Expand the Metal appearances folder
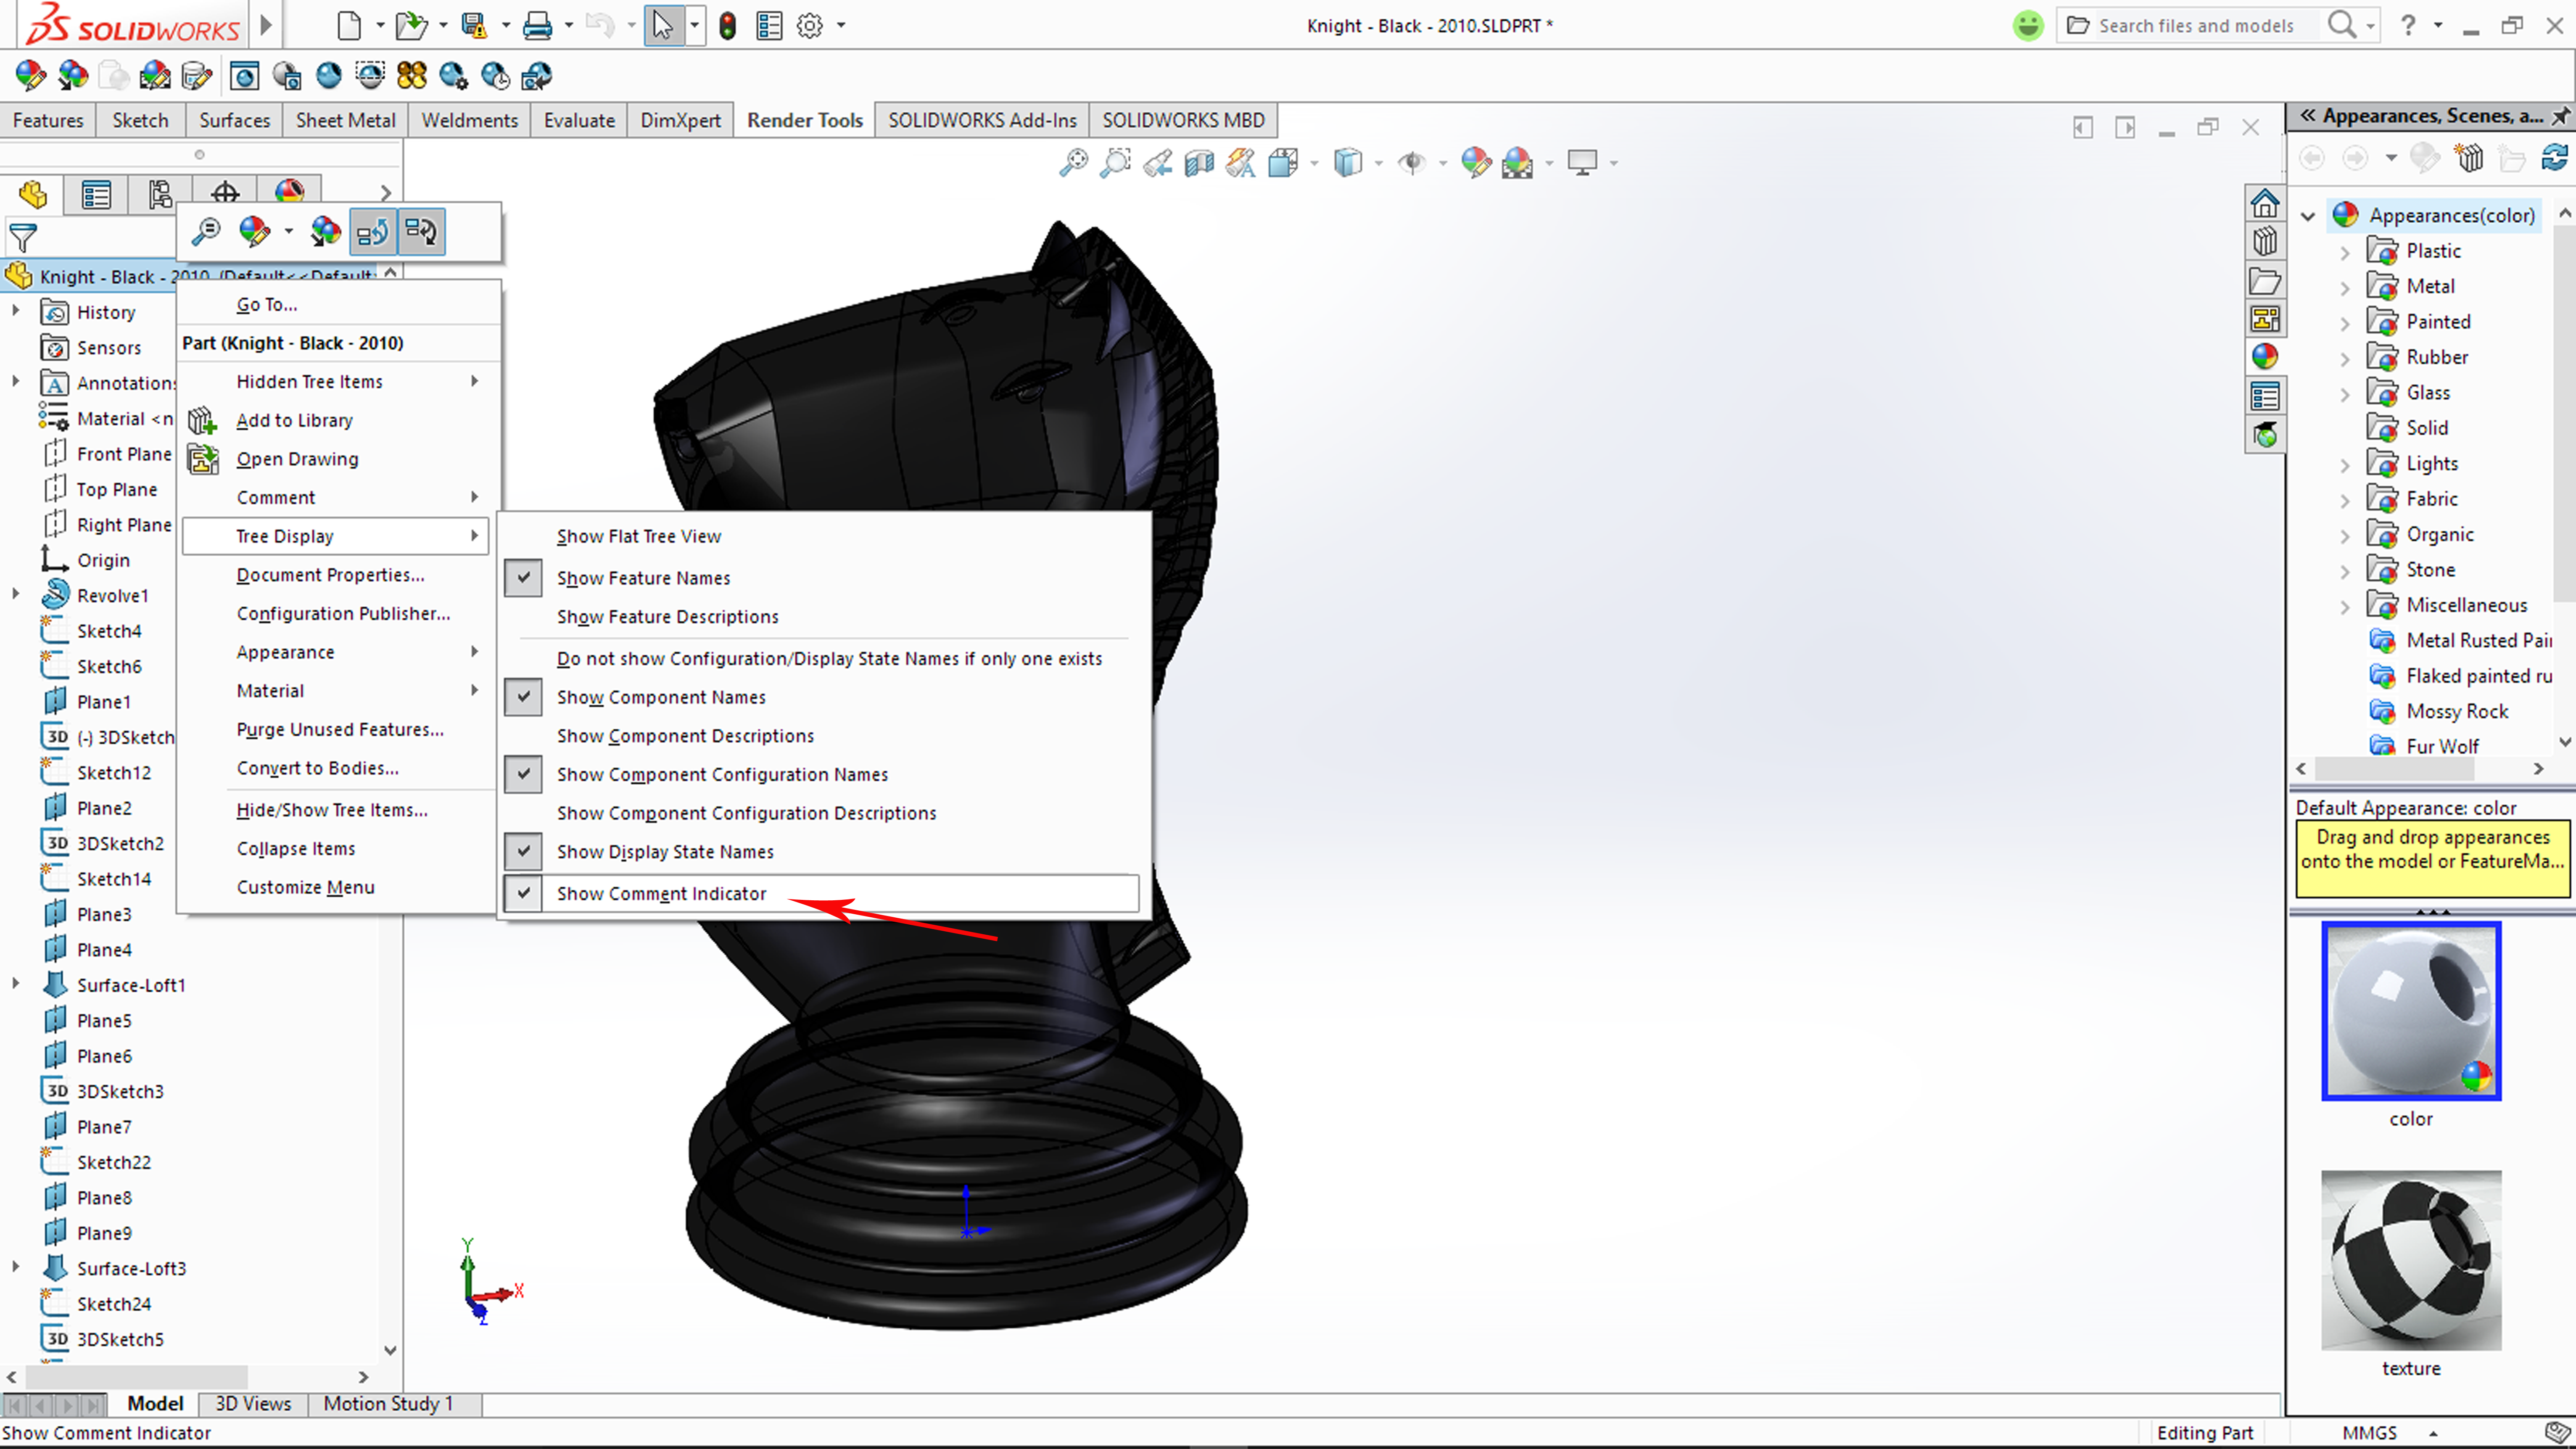2576x1449 pixels. pos(2345,288)
